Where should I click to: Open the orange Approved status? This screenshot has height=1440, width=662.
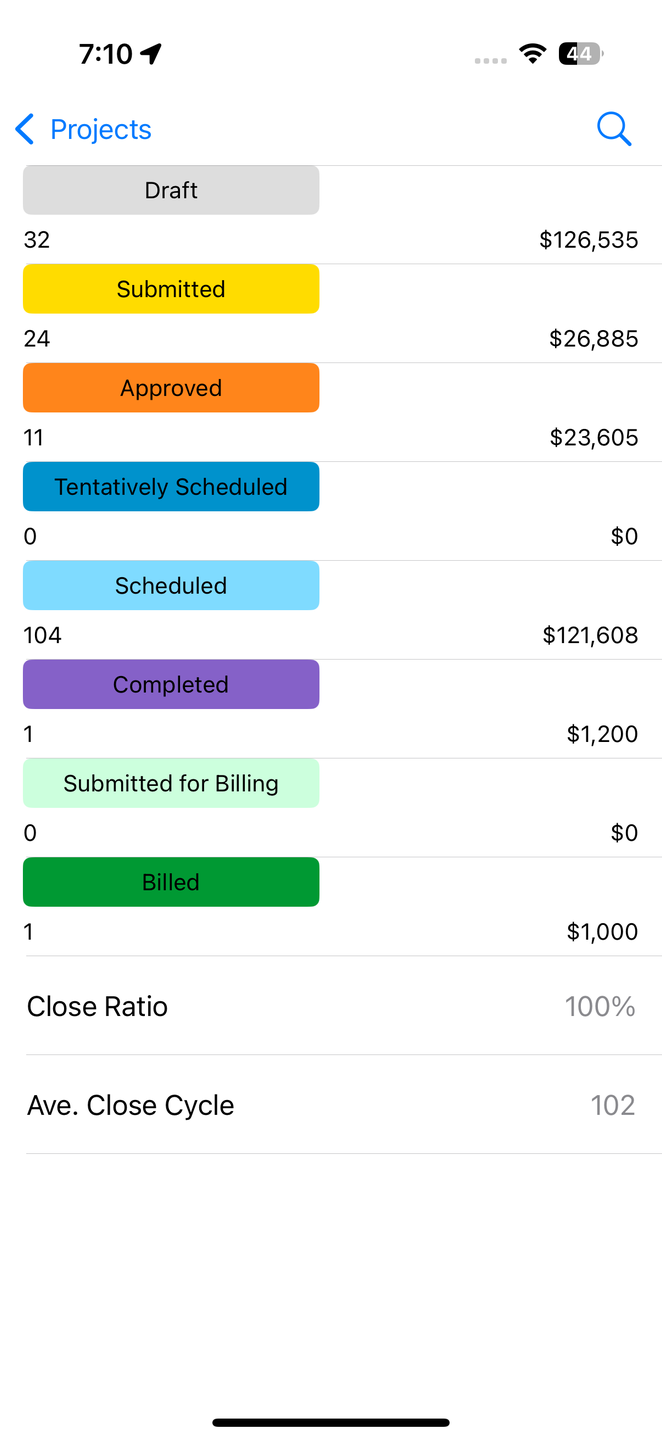(171, 388)
